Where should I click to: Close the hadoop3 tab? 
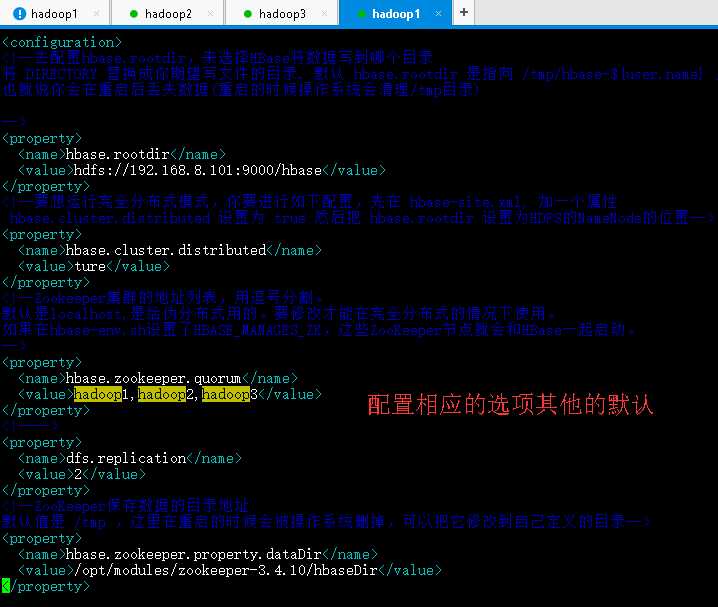[x=325, y=14]
